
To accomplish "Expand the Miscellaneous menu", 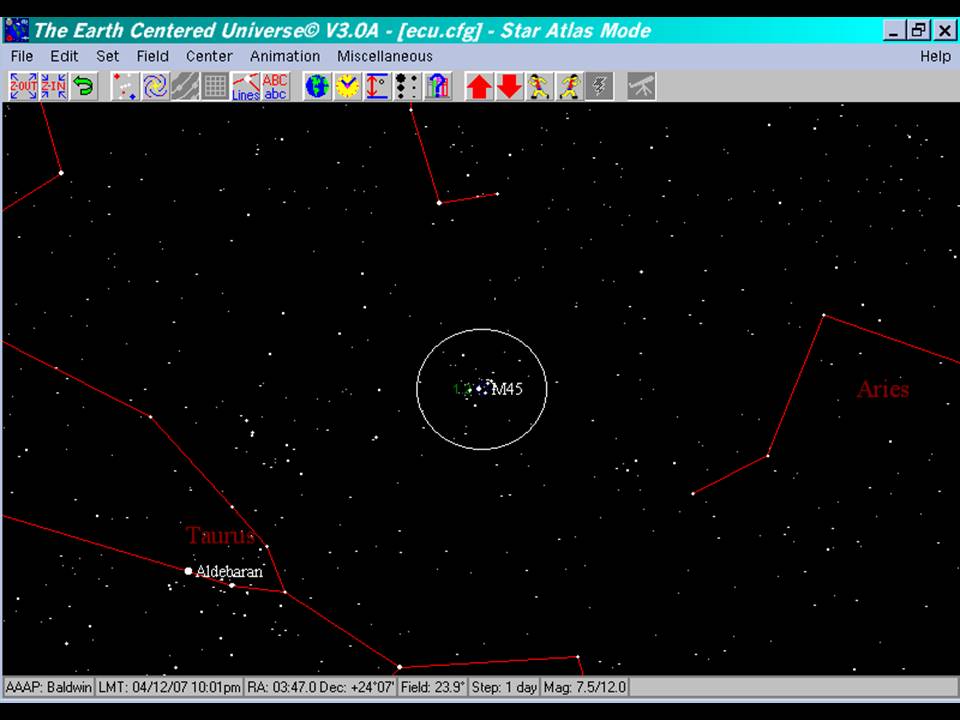I will 385,56.
